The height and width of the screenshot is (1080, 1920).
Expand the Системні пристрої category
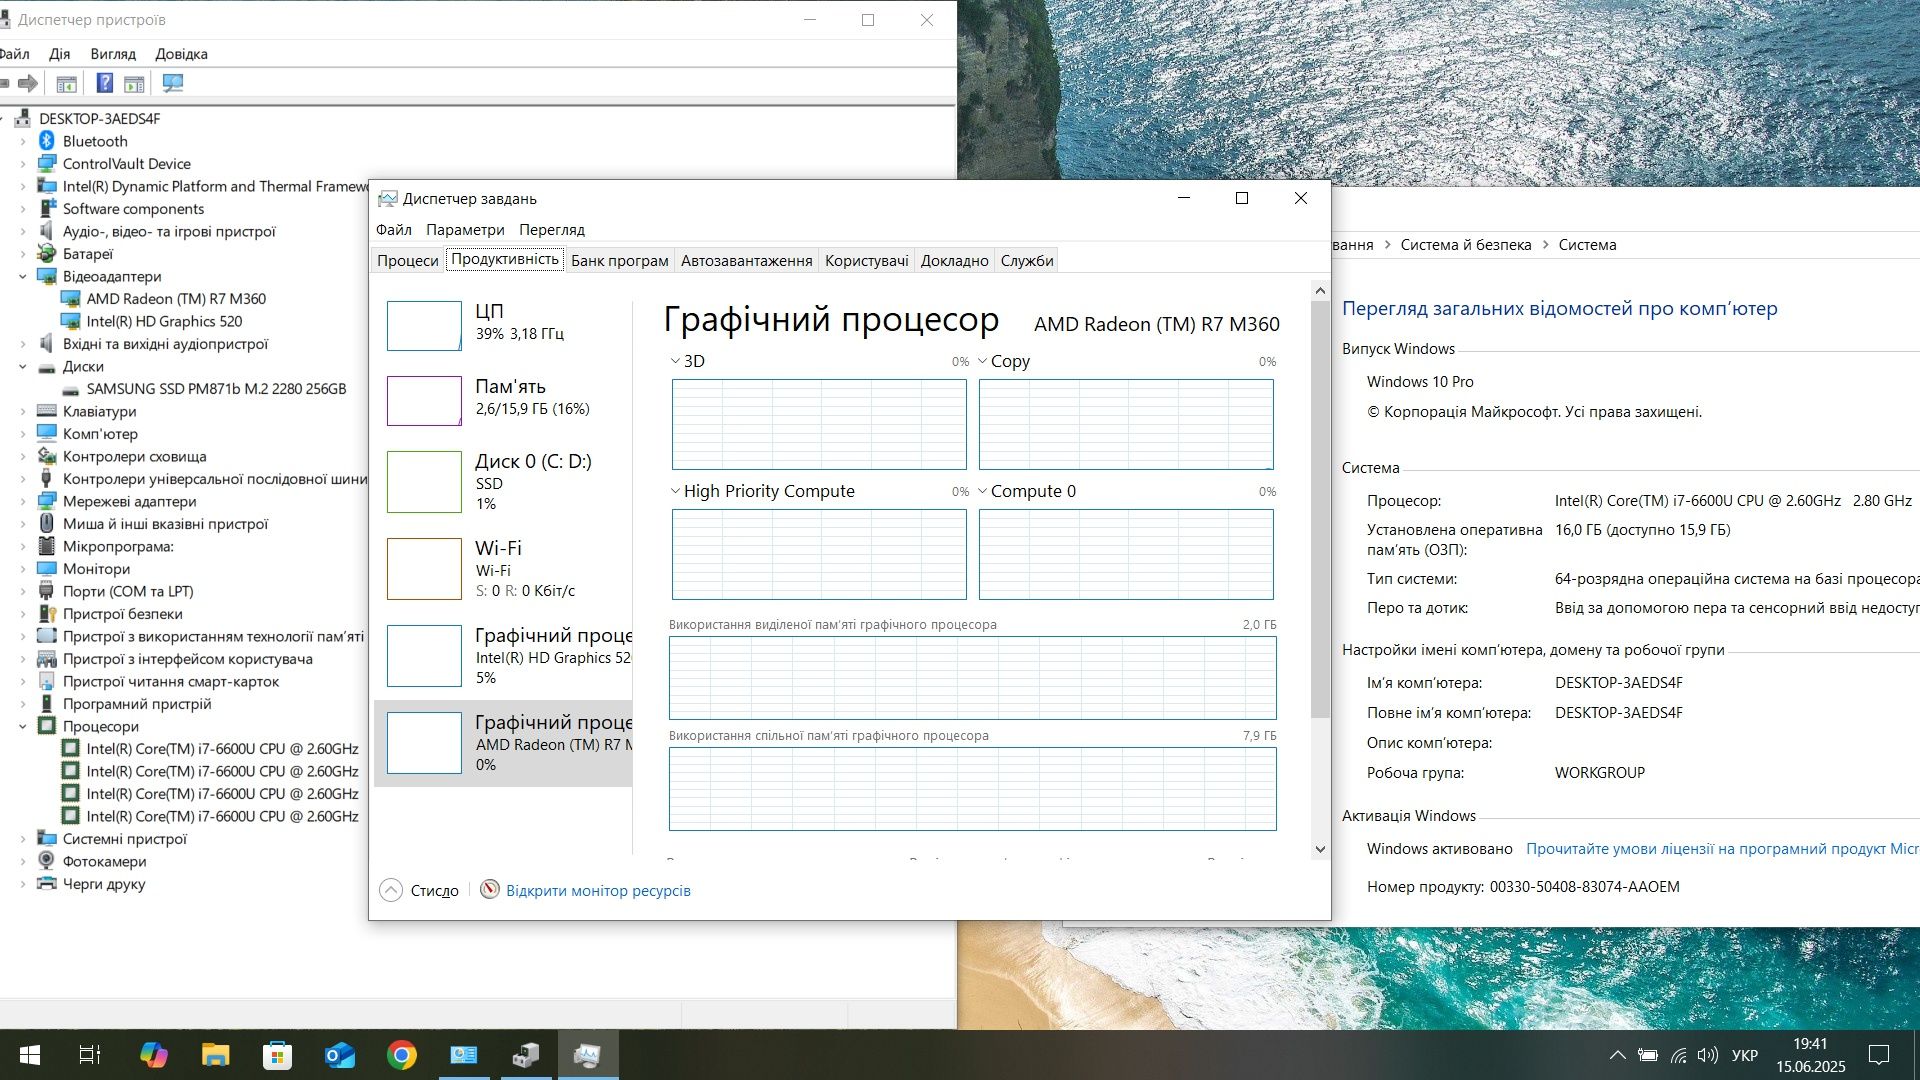[x=23, y=839]
